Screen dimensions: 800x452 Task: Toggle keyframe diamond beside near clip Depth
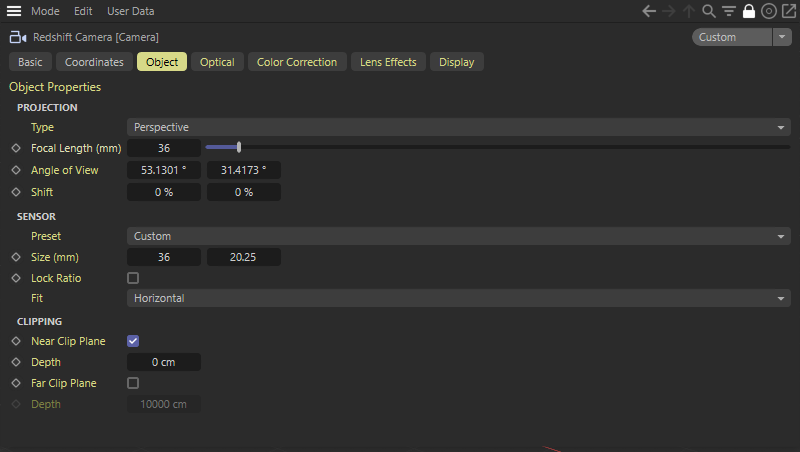(x=16, y=362)
